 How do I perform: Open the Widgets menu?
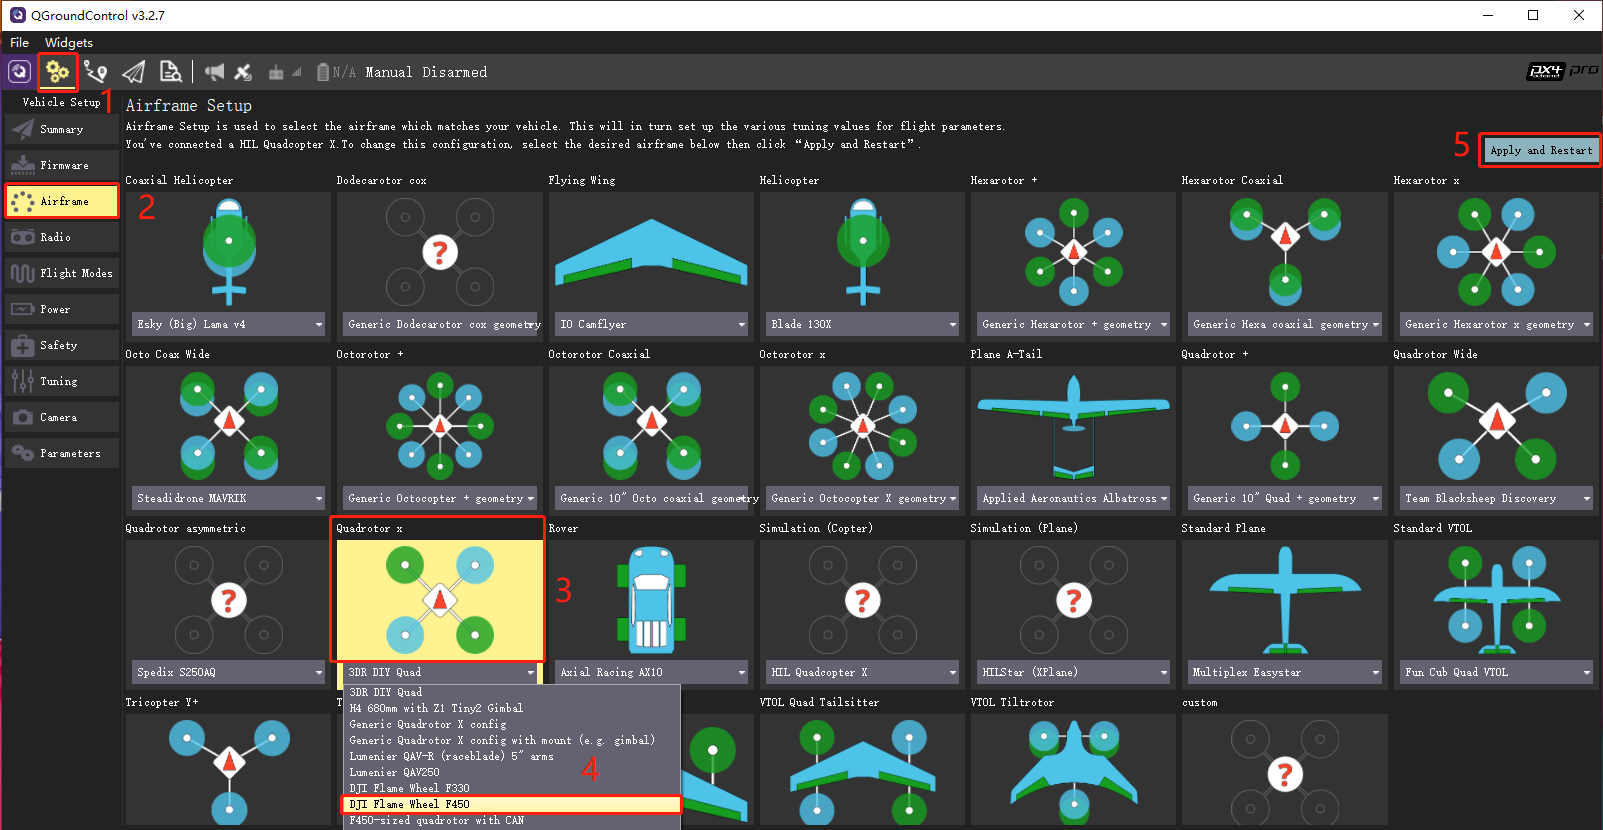[69, 43]
